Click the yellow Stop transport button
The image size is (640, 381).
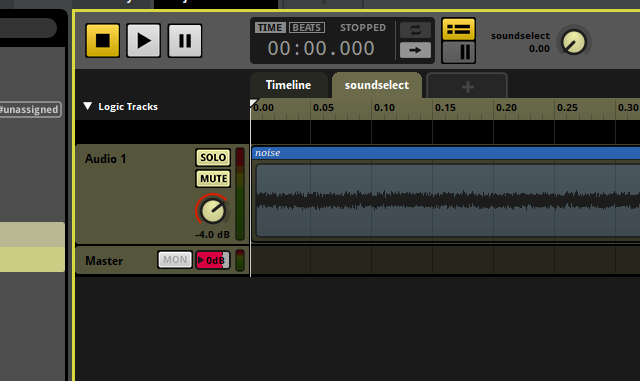[102, 40]
